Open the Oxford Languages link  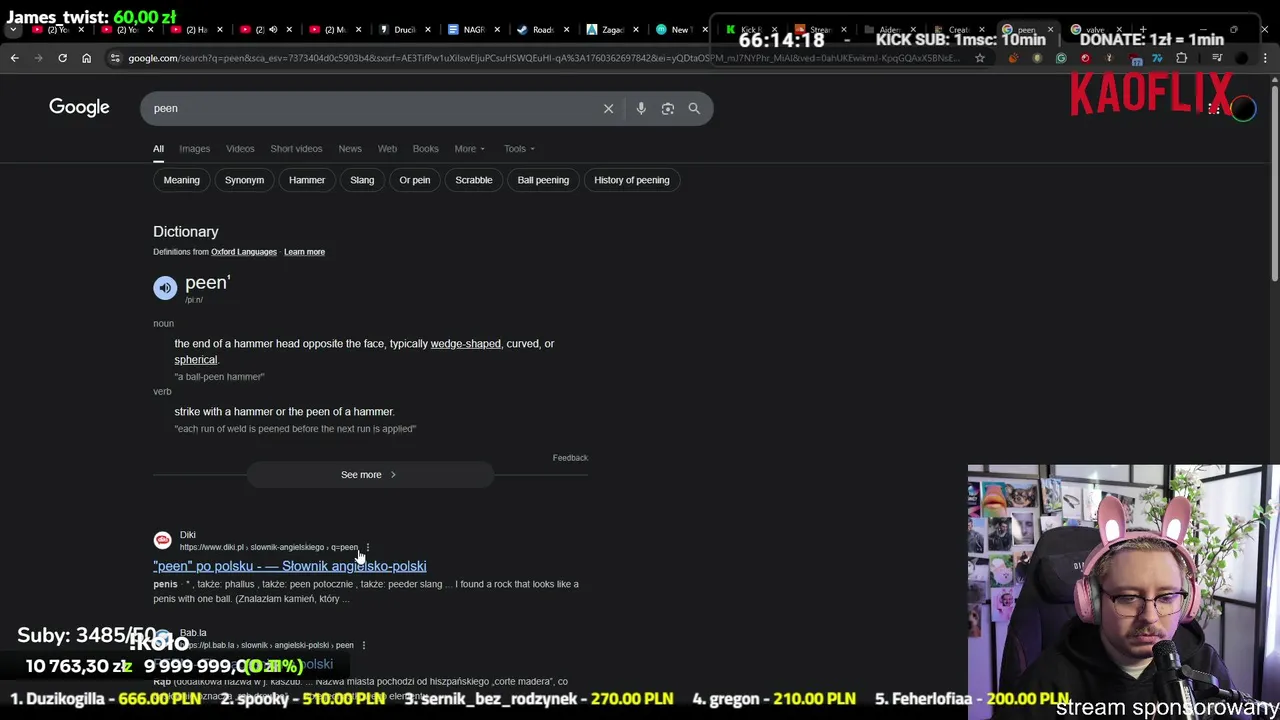(243, 252)
